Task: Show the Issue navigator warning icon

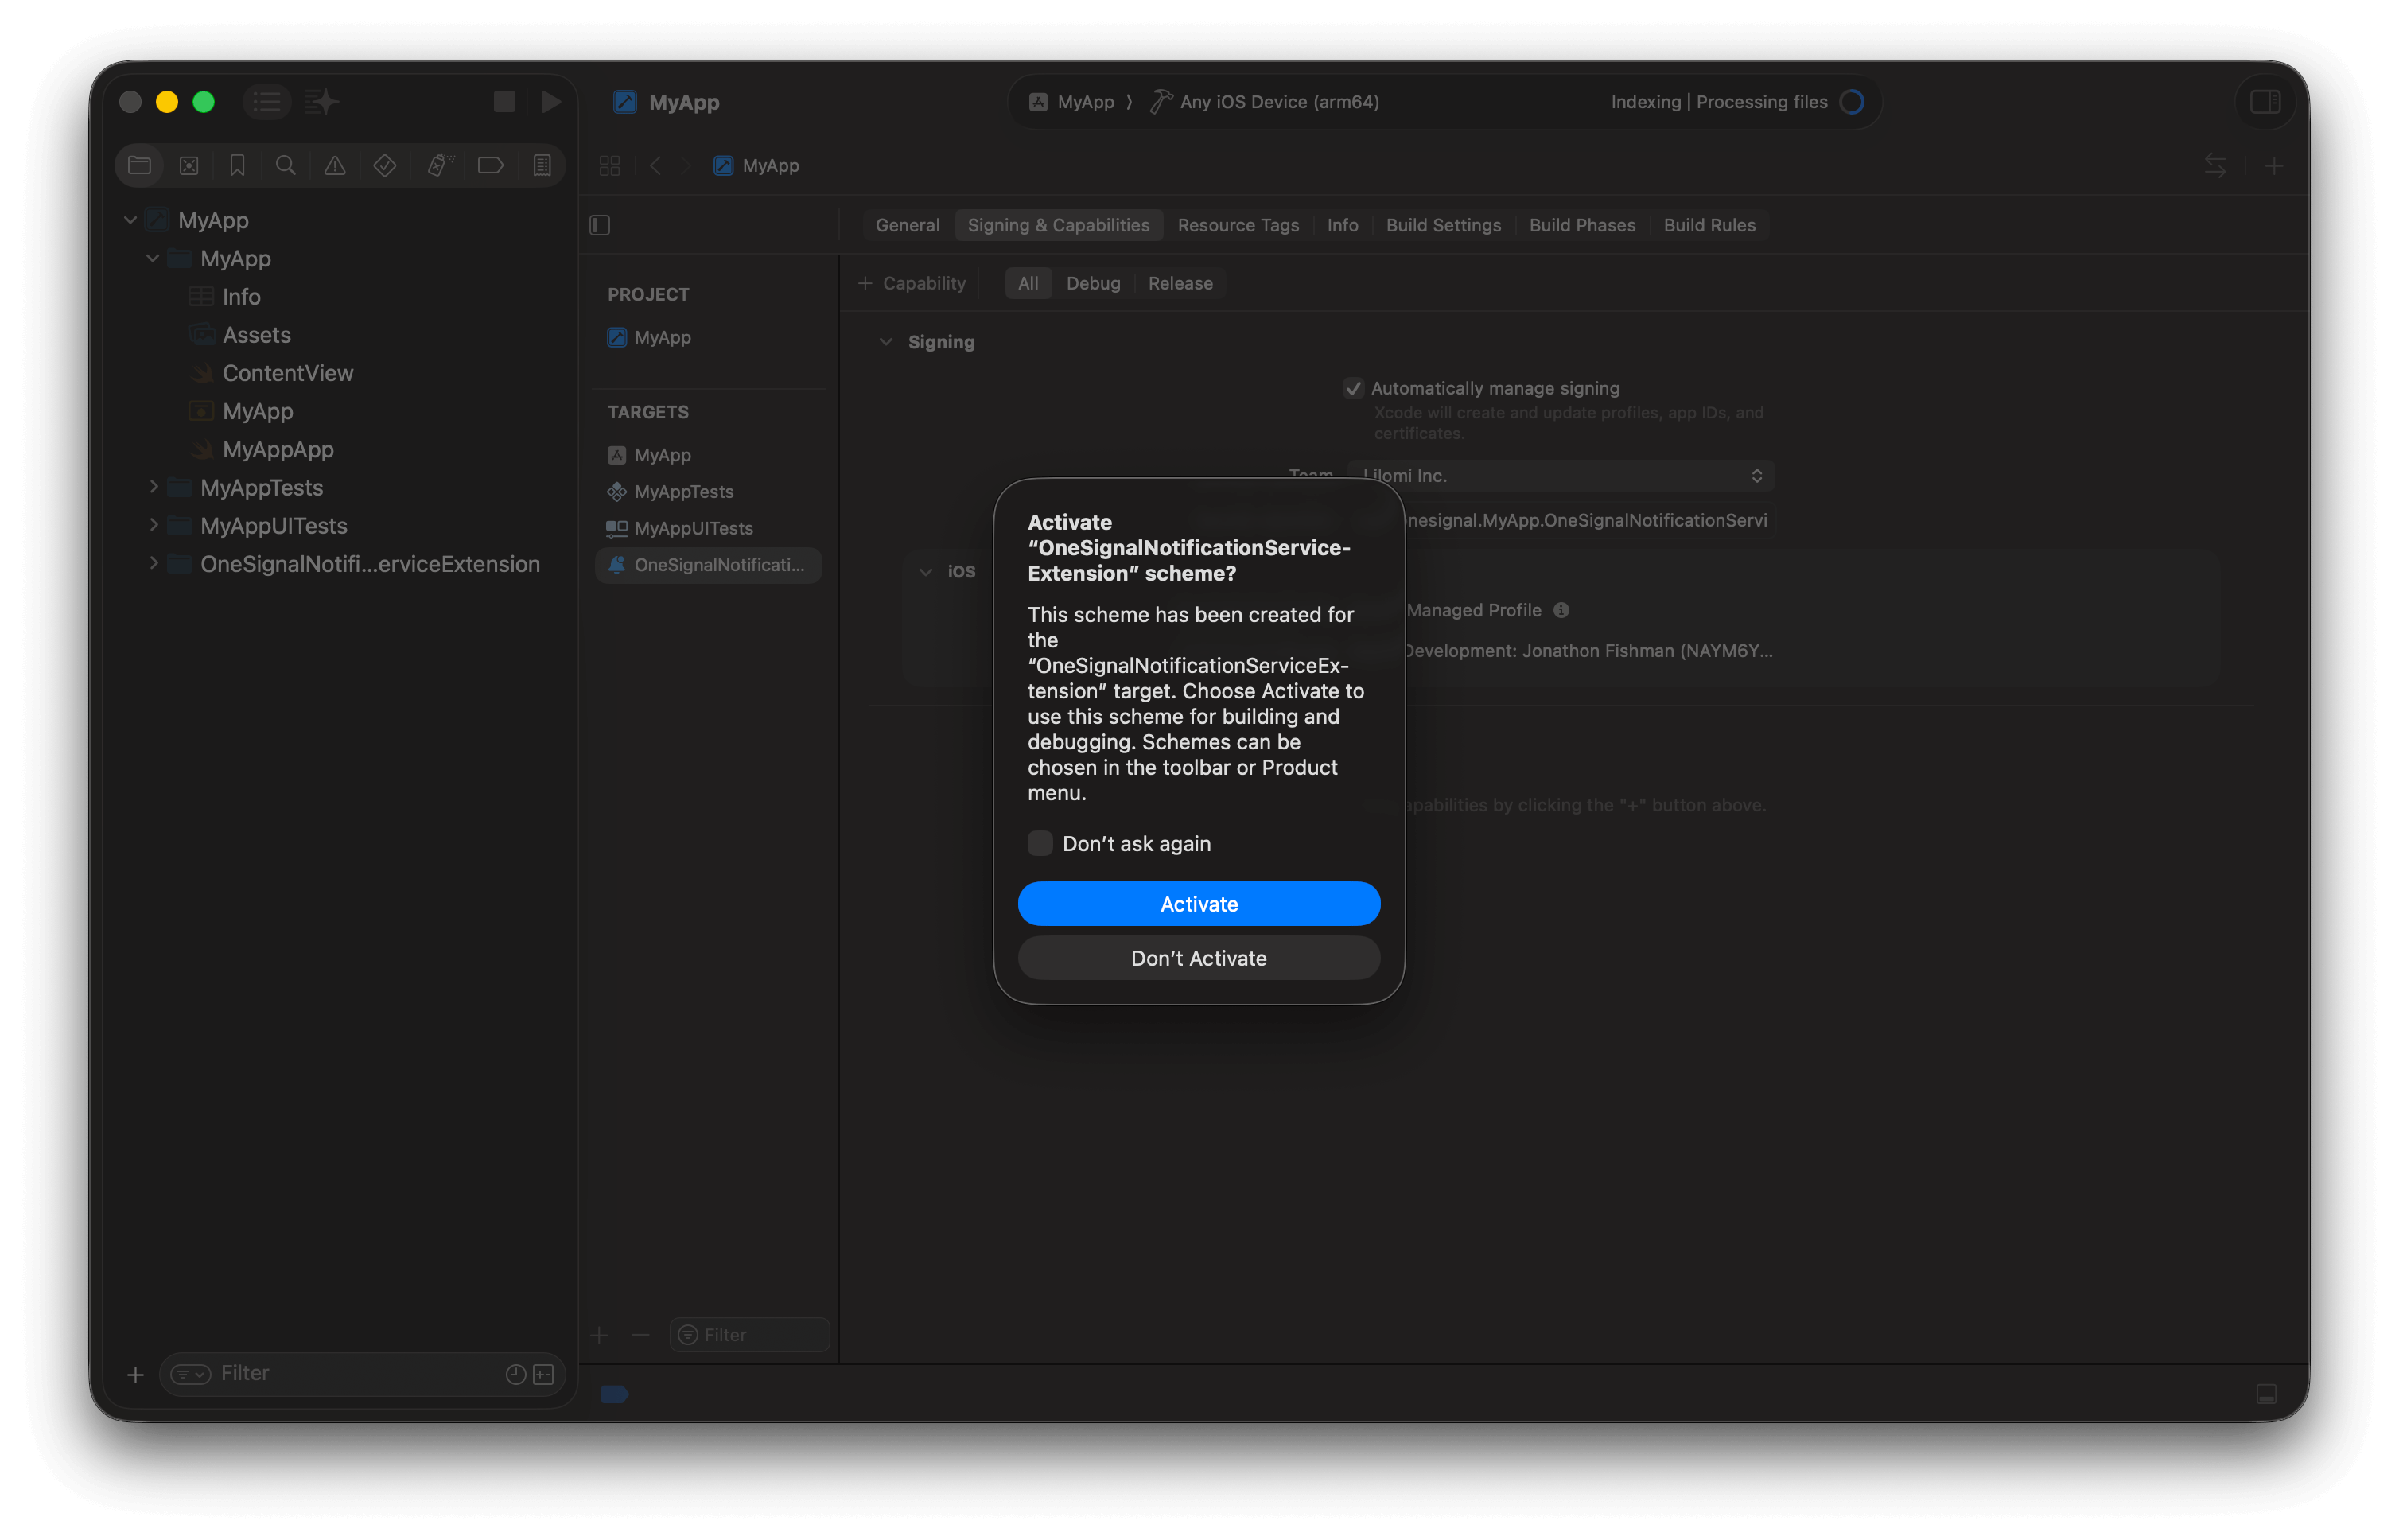Action: click(x=334, y=165)
